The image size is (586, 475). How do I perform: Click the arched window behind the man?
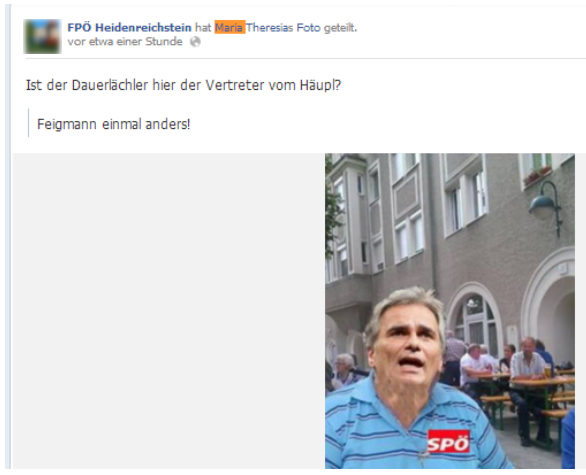(475, 321)
